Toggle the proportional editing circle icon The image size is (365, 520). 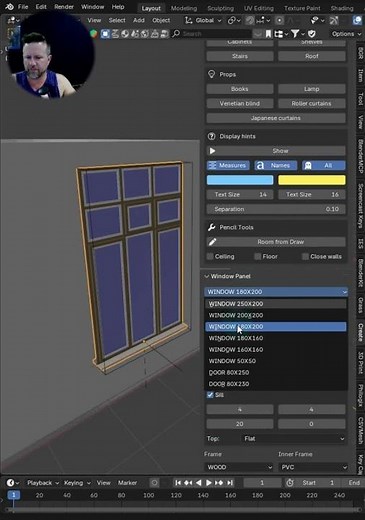[x=279, y=21]
